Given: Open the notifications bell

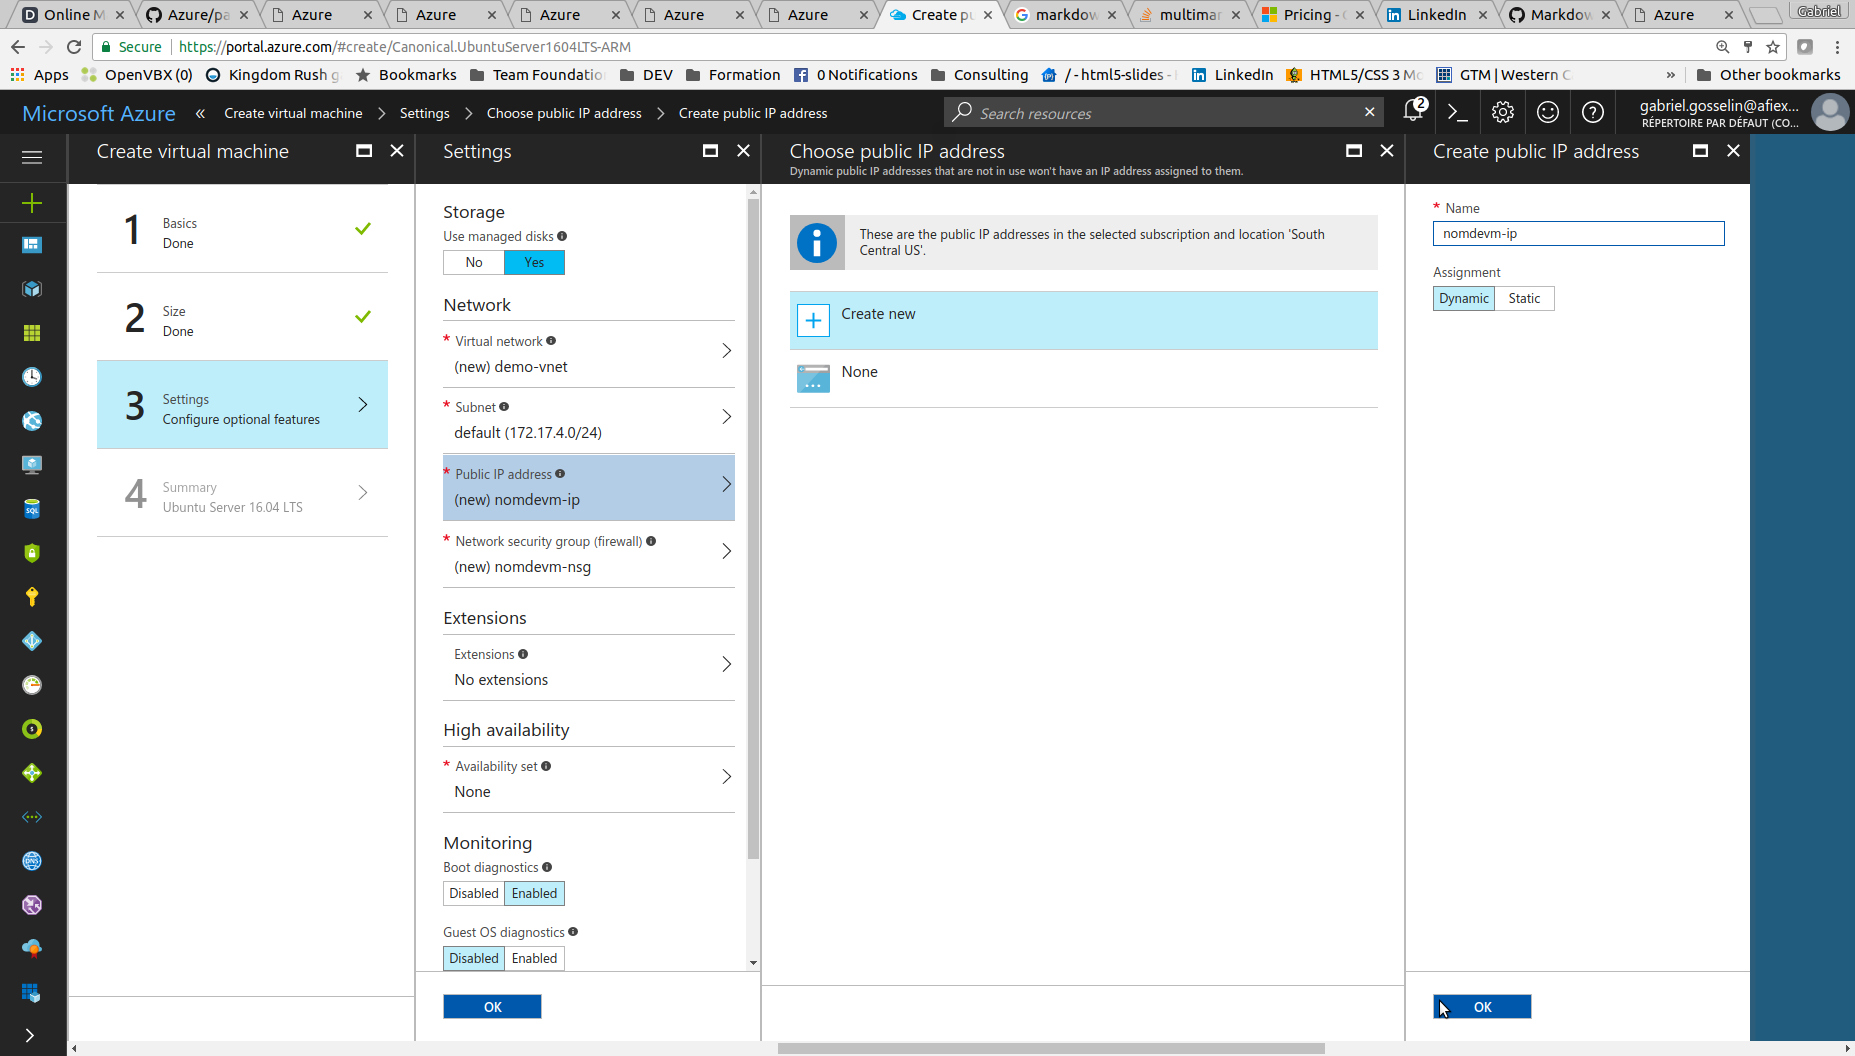Looking at the screenshot, I should [x=1413, y=112].
